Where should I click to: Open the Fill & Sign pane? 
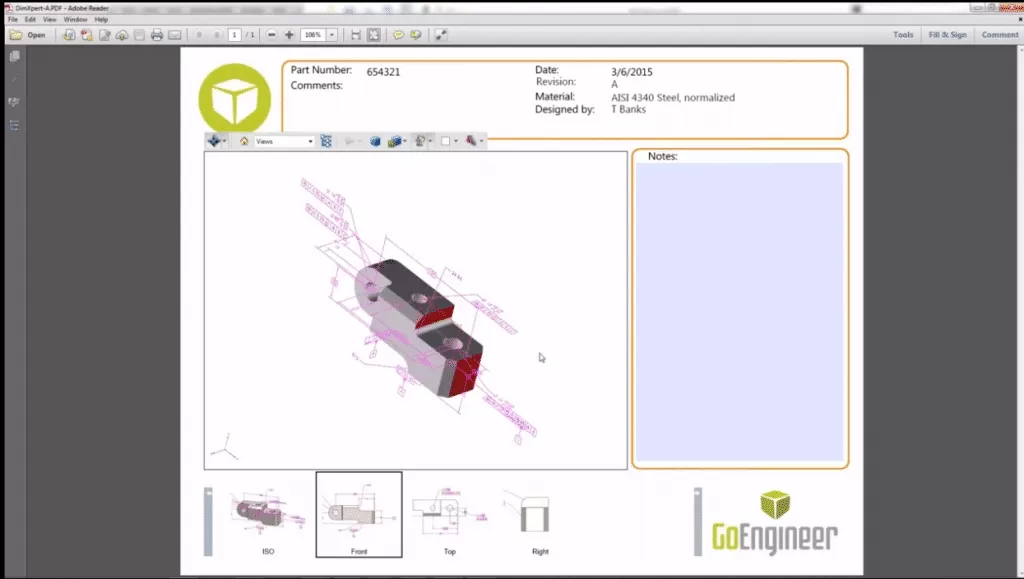point(948,35)
